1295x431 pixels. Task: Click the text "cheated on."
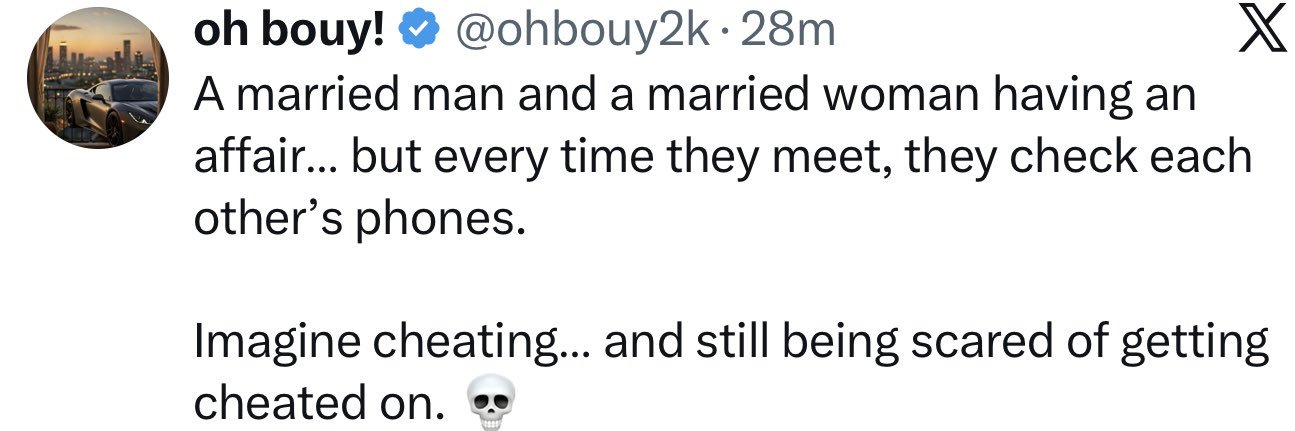(317, 403)
